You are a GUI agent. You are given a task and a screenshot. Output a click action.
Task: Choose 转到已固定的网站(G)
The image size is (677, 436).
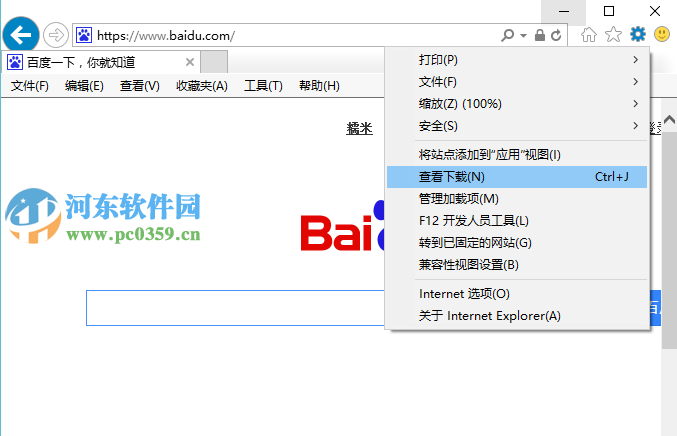[517, 243]
